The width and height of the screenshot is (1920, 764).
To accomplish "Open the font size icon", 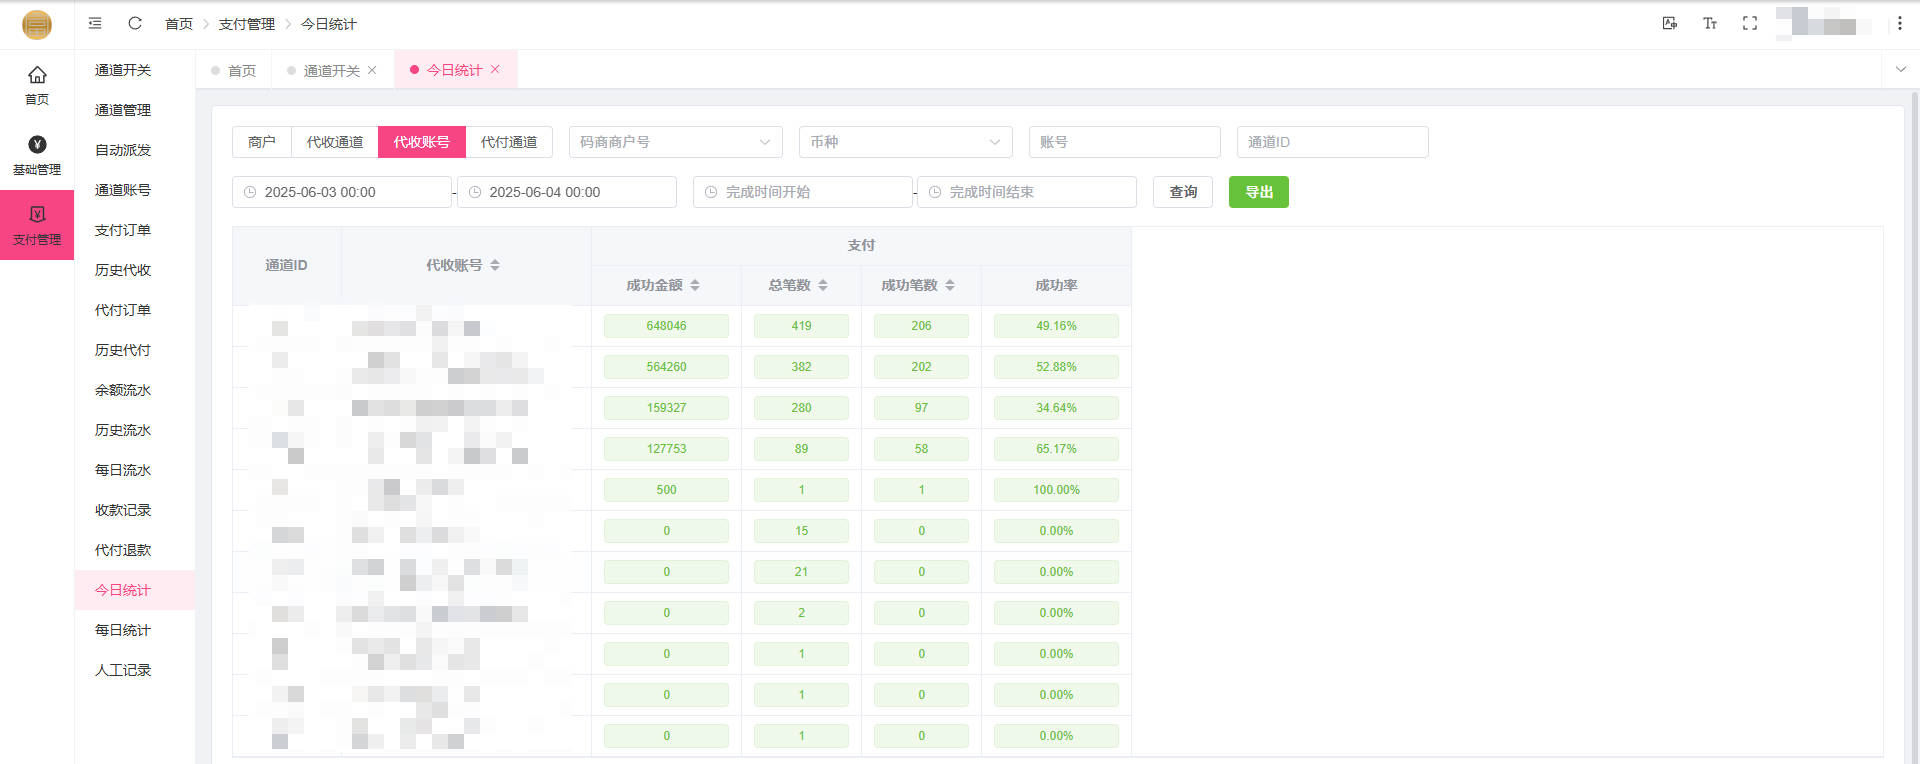I will (1709, 23).
